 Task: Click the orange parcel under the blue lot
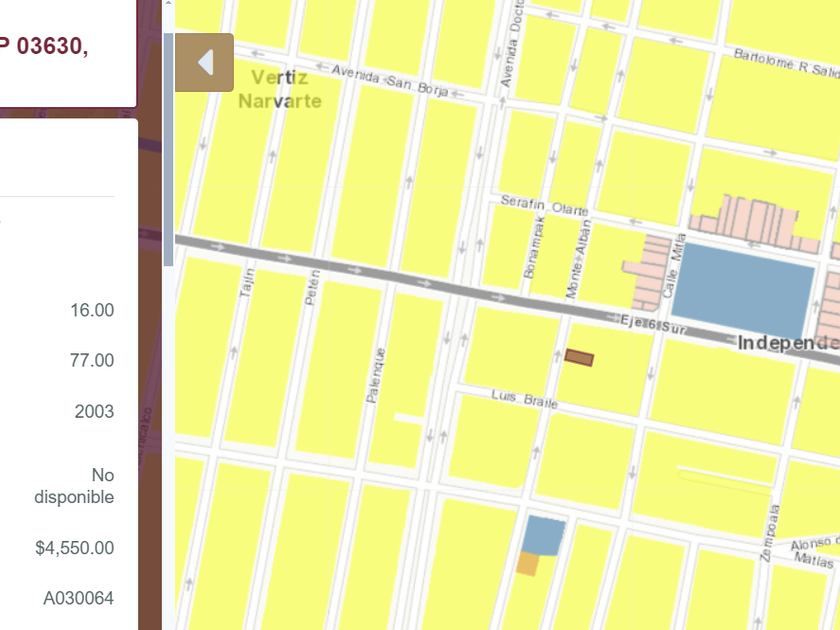coord(528,564)
